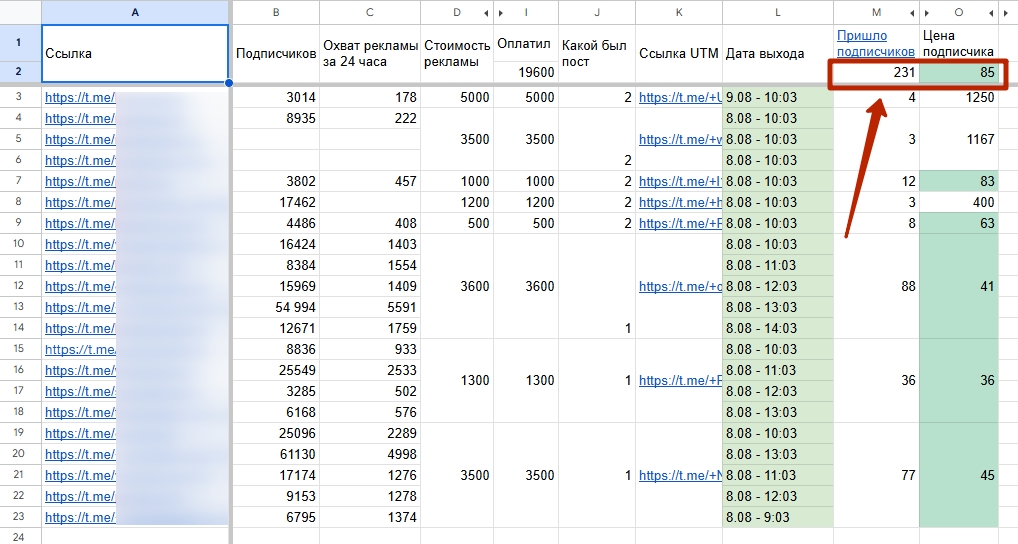The width and height of the screenshot is (1018, 544).
Task: Select the cell with total 231 subscribers
Action: (875, 73)
